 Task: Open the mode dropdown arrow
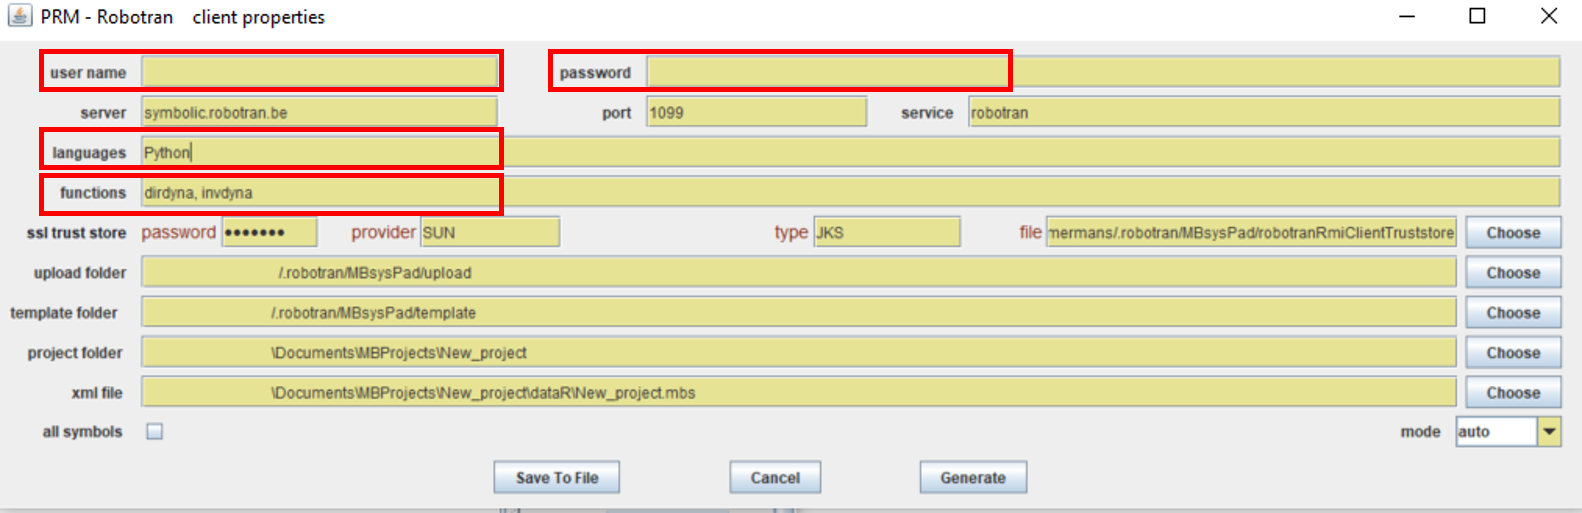1549,431
